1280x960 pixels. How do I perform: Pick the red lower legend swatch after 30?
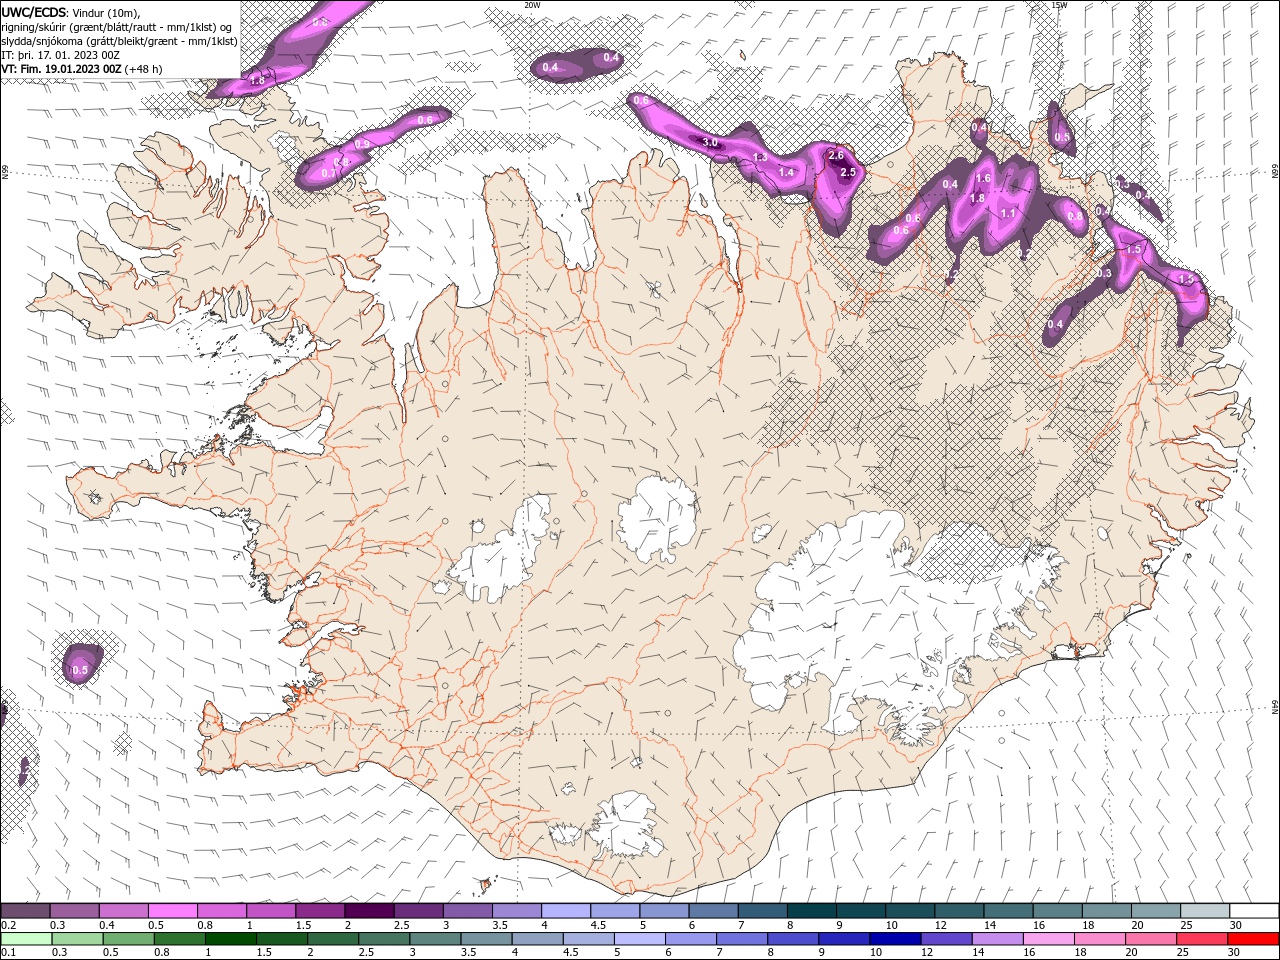tap(1254, 939)
